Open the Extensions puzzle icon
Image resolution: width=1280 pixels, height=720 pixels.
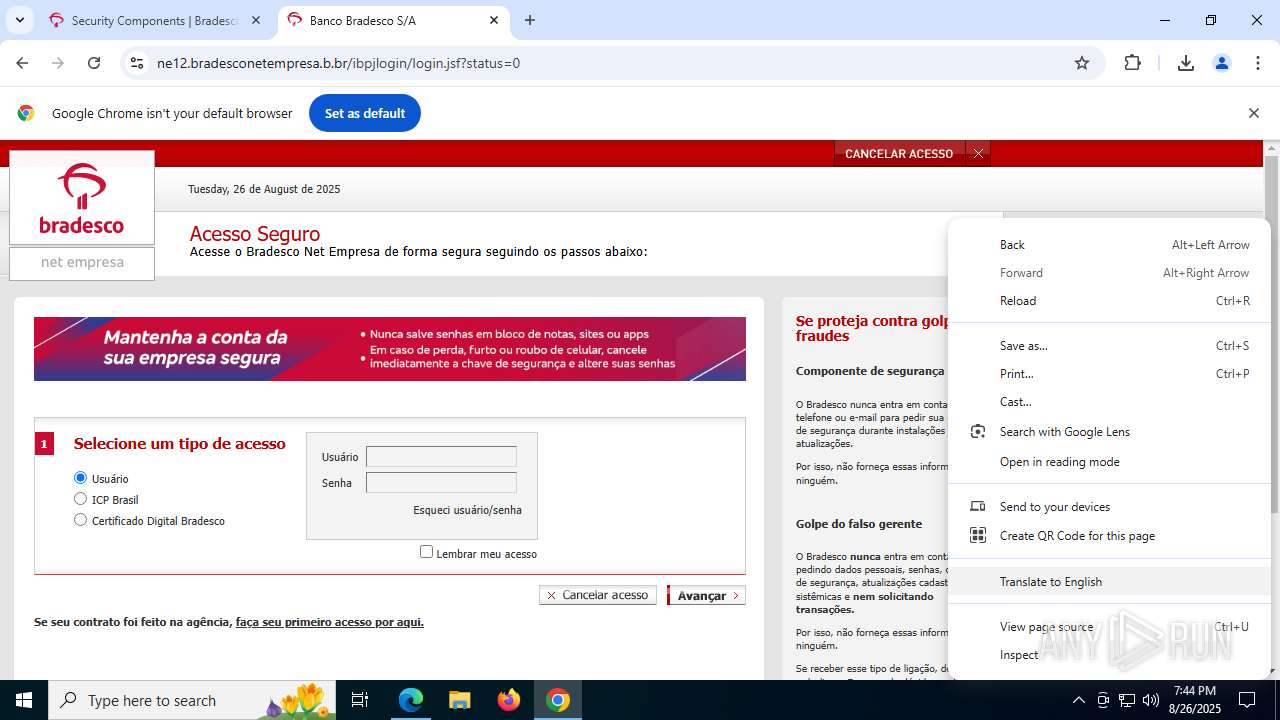point(1132,63)
